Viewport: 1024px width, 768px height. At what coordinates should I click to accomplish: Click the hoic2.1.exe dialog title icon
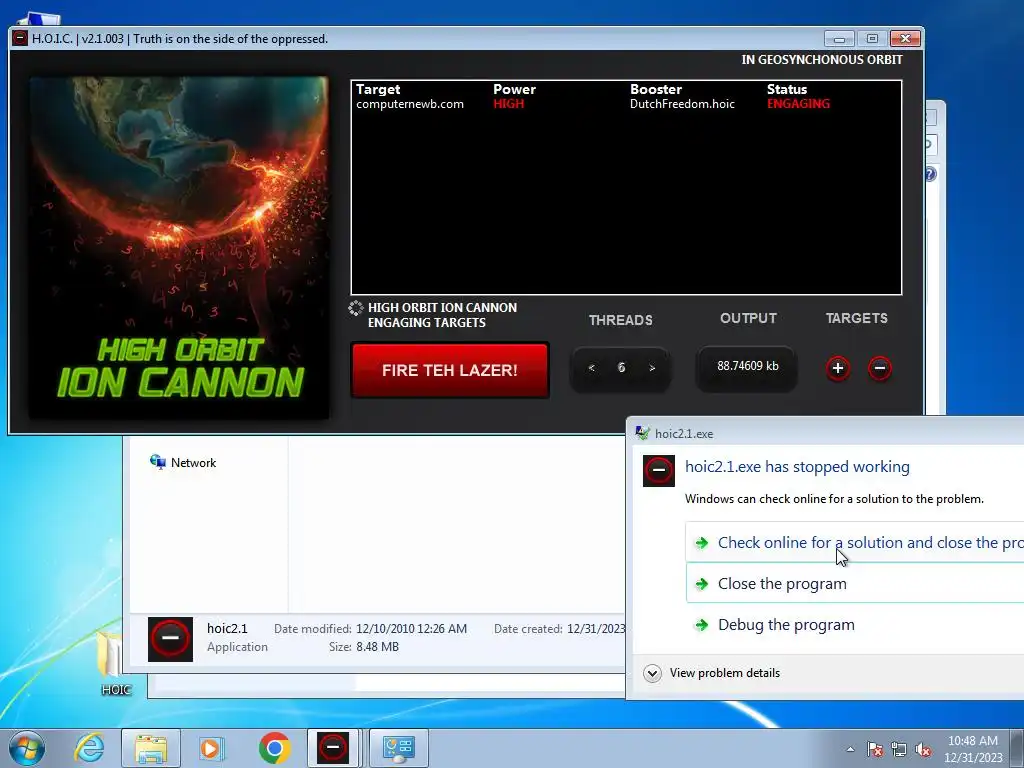(x=643, y=433)
